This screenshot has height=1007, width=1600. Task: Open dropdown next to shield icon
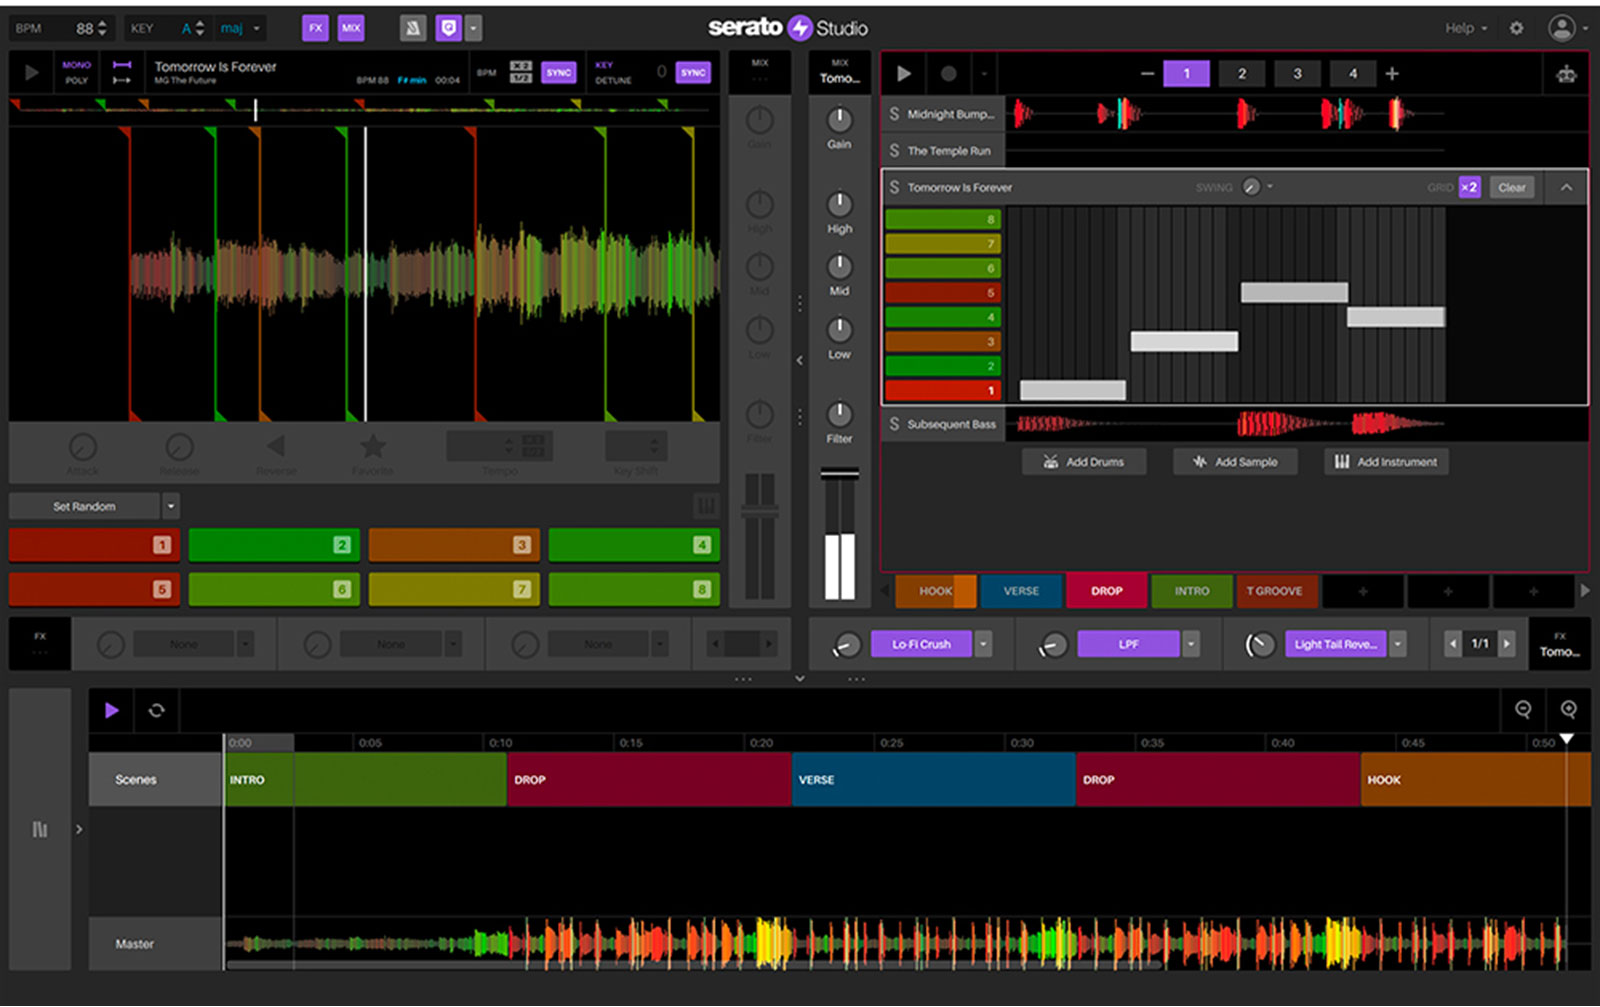(473, 28)
